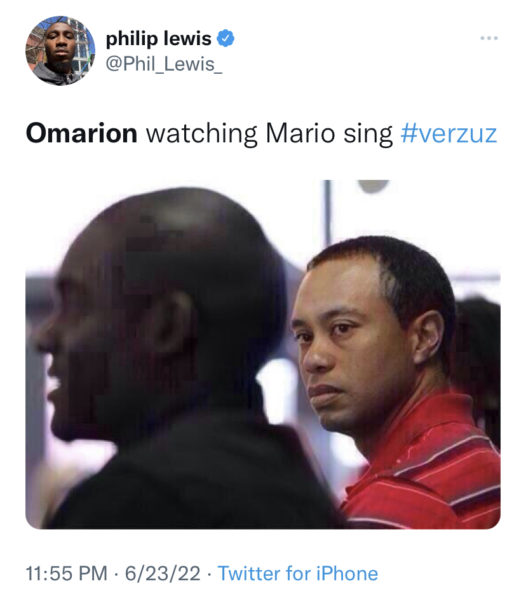The width and height of the screenshot is (526, 600).
Task: Open philip lewis profile avatar photo
Action: 60,51
